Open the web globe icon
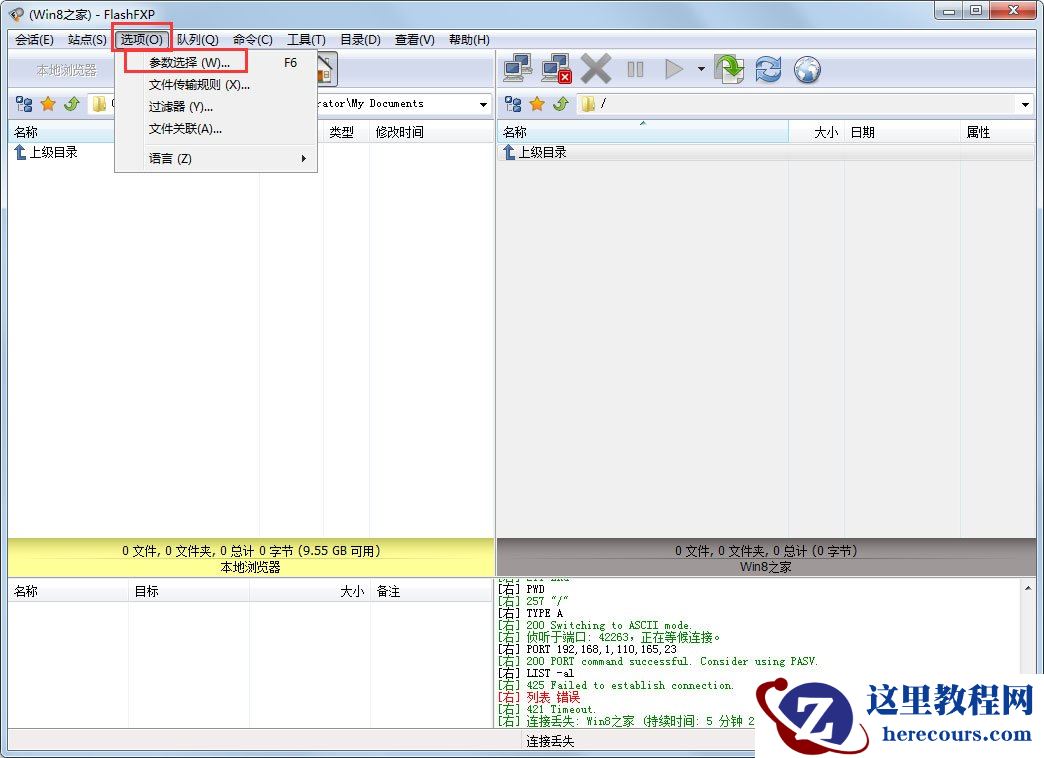Viewport: 1044px width, 758px height. (x=807, y=69)
